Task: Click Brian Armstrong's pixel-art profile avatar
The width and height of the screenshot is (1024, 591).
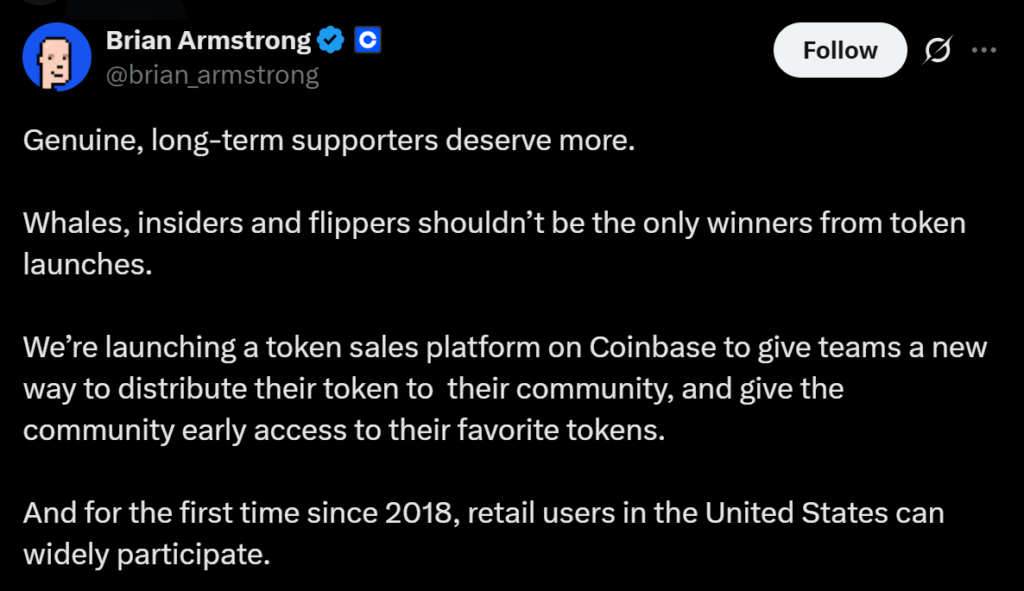Action: click(57, 57)
